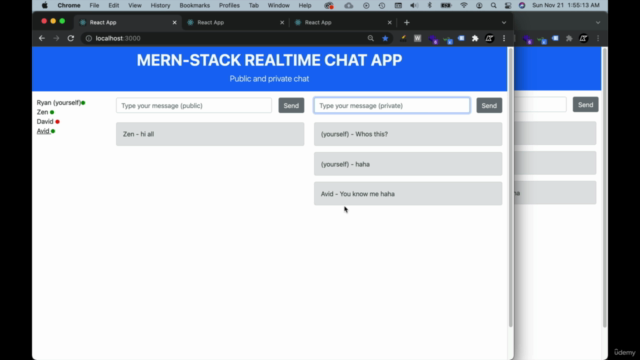Open the Extensions puzzle icon in the back window
Screen dimensions: 640x360
[569, 38]
